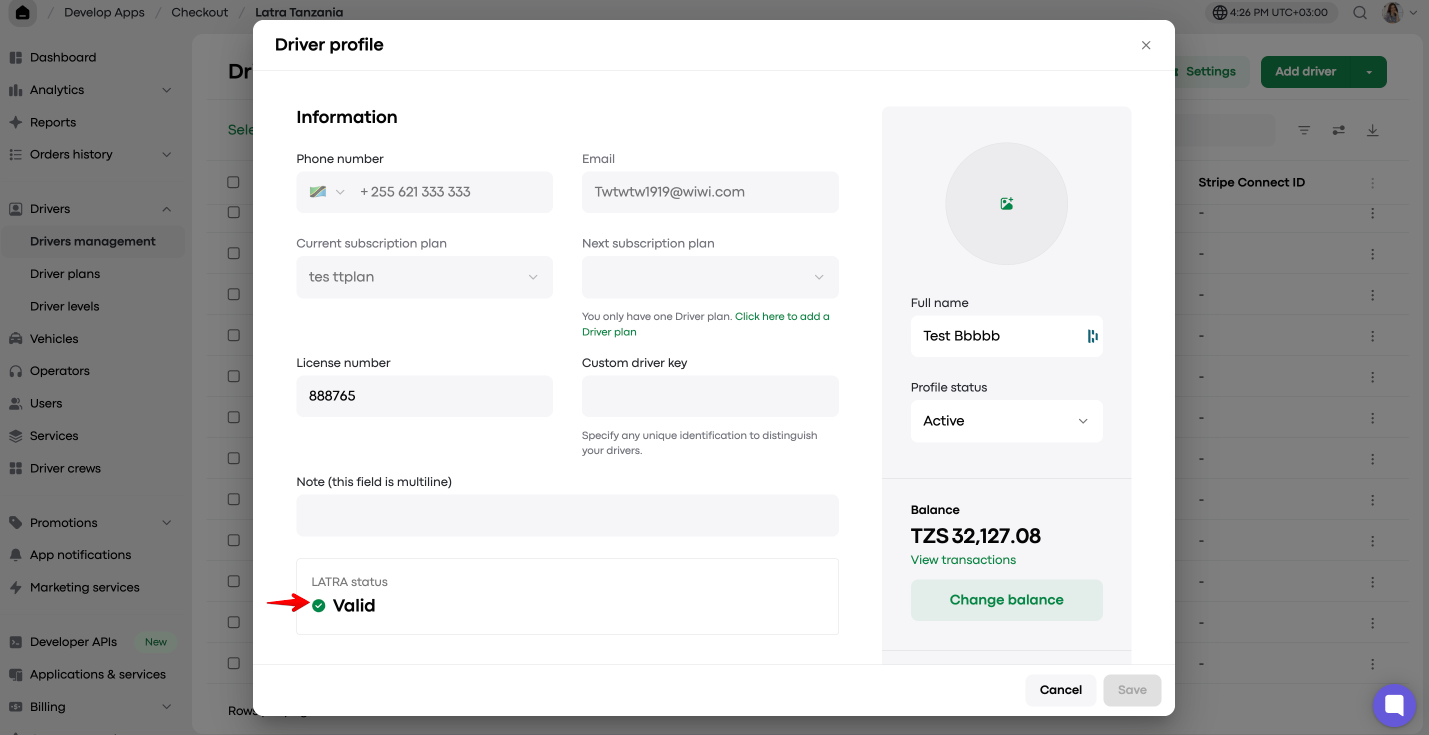Click the search magnifier icon
This screenshot has height=735, width=1429.
tap(1360, 13)
